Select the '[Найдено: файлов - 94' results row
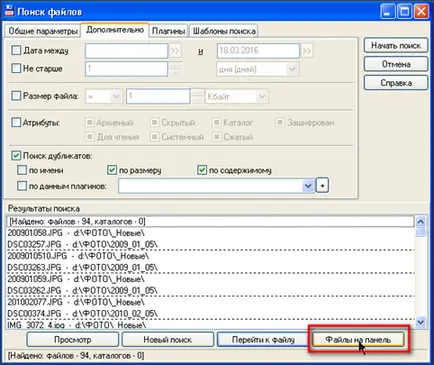434x365 pixels. point(210,221)
